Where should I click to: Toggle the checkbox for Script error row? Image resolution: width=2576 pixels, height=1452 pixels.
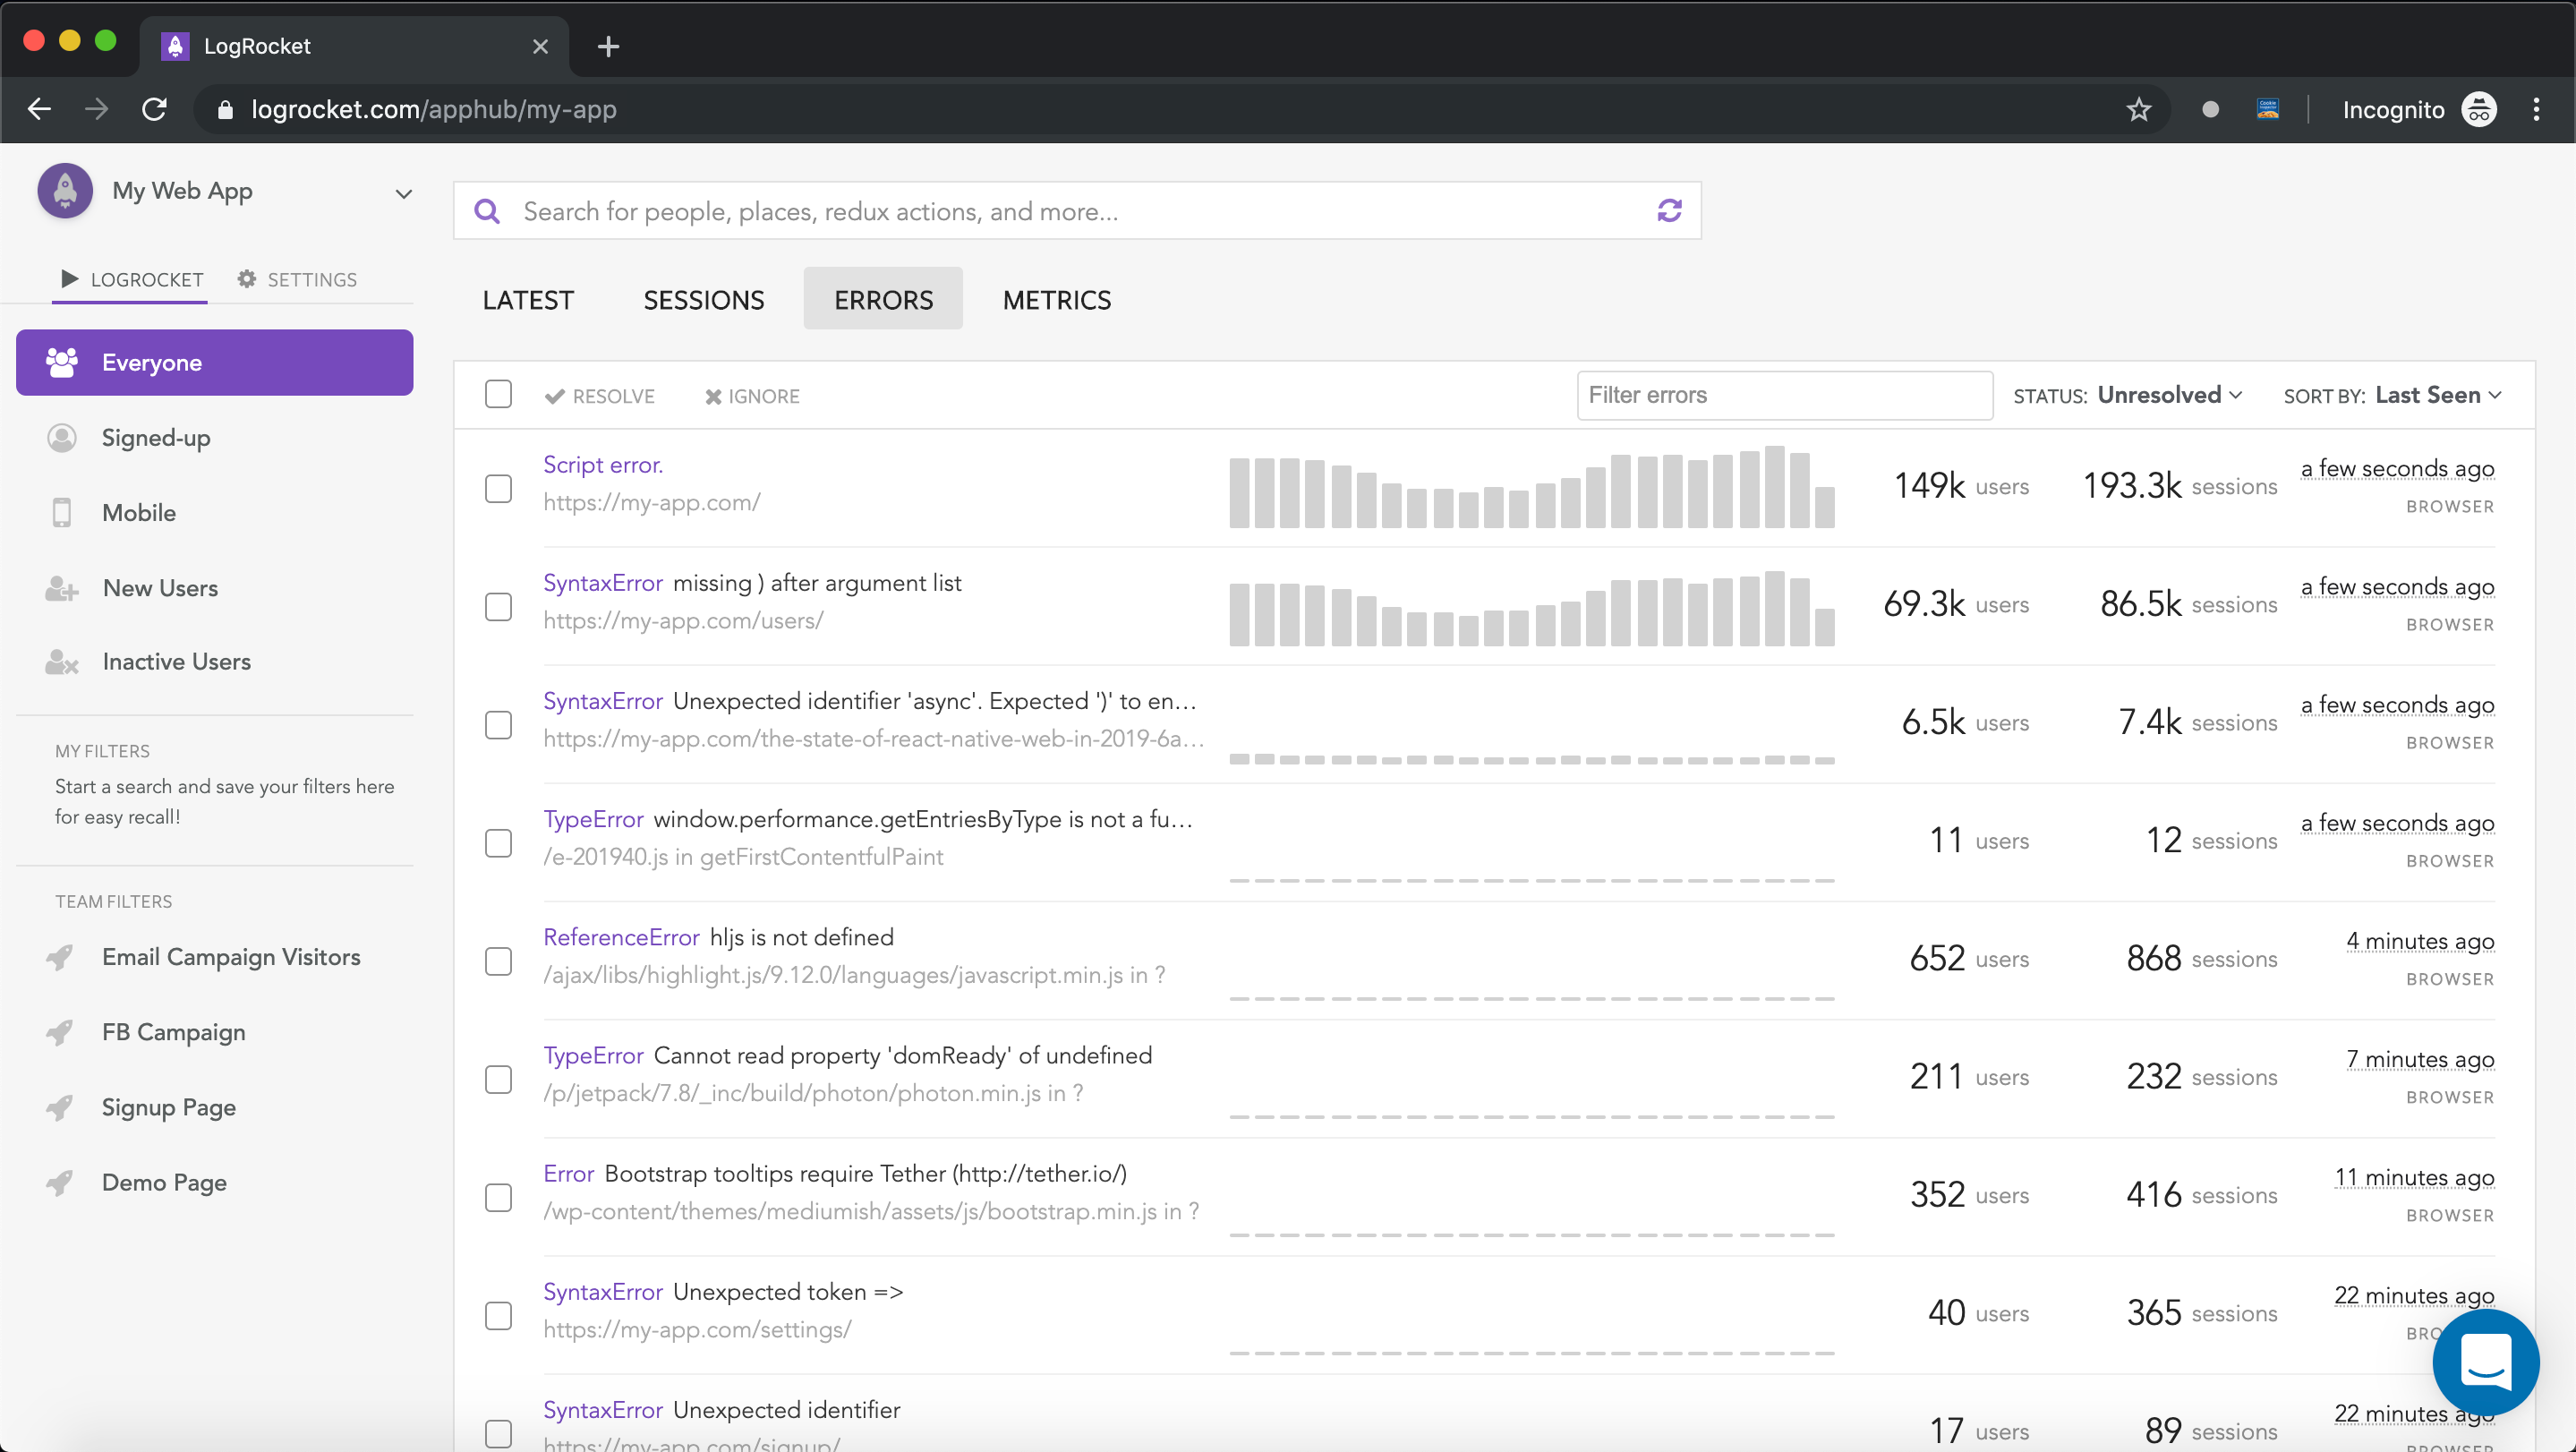(499, 488)
